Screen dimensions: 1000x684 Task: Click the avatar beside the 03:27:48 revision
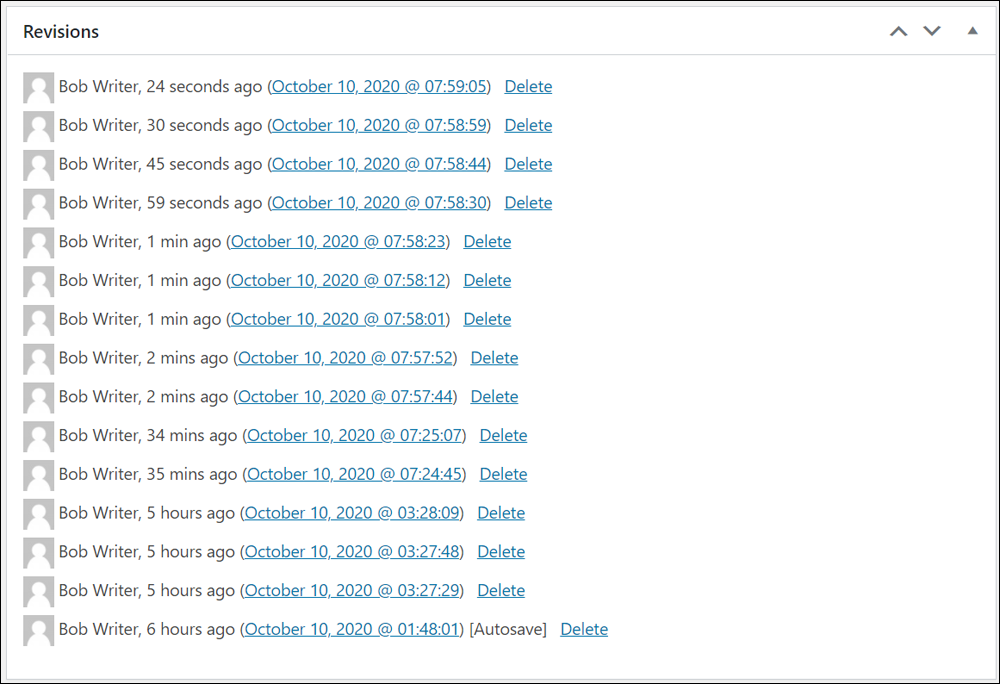38,553
